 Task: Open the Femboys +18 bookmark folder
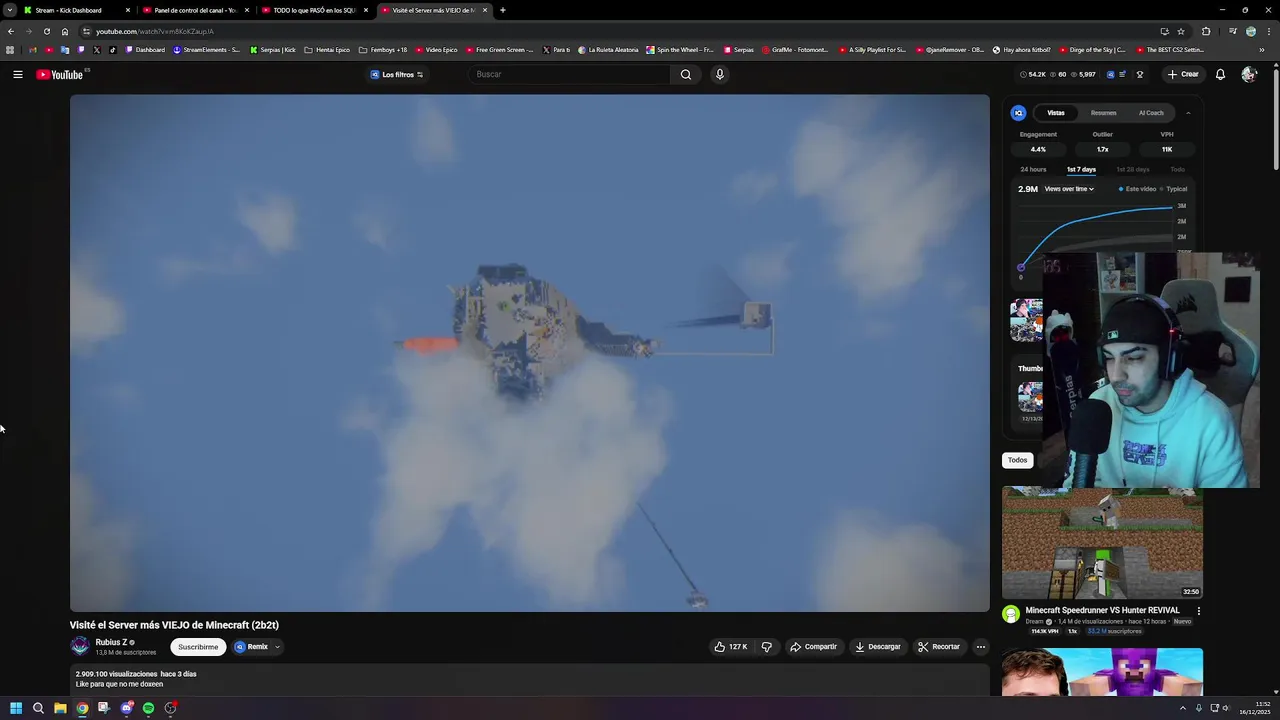[383, 49]
